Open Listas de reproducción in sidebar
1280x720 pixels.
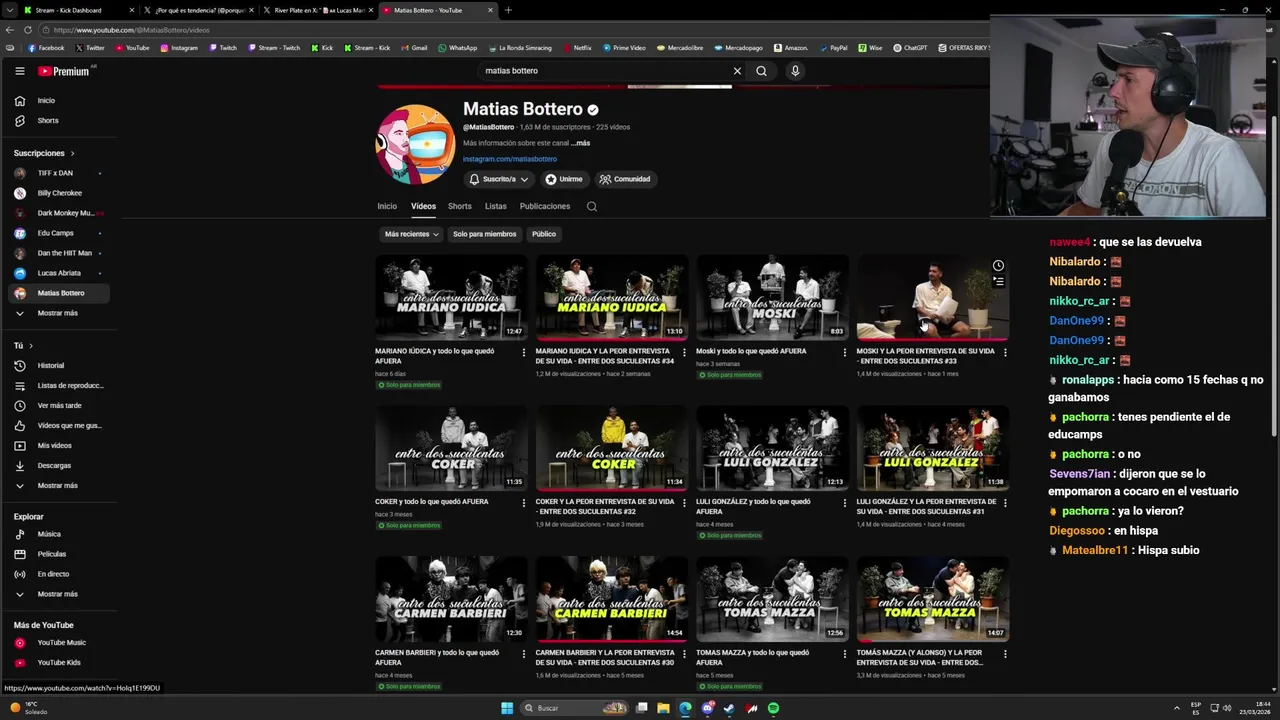pyautogui.click(x=59, y=385)
